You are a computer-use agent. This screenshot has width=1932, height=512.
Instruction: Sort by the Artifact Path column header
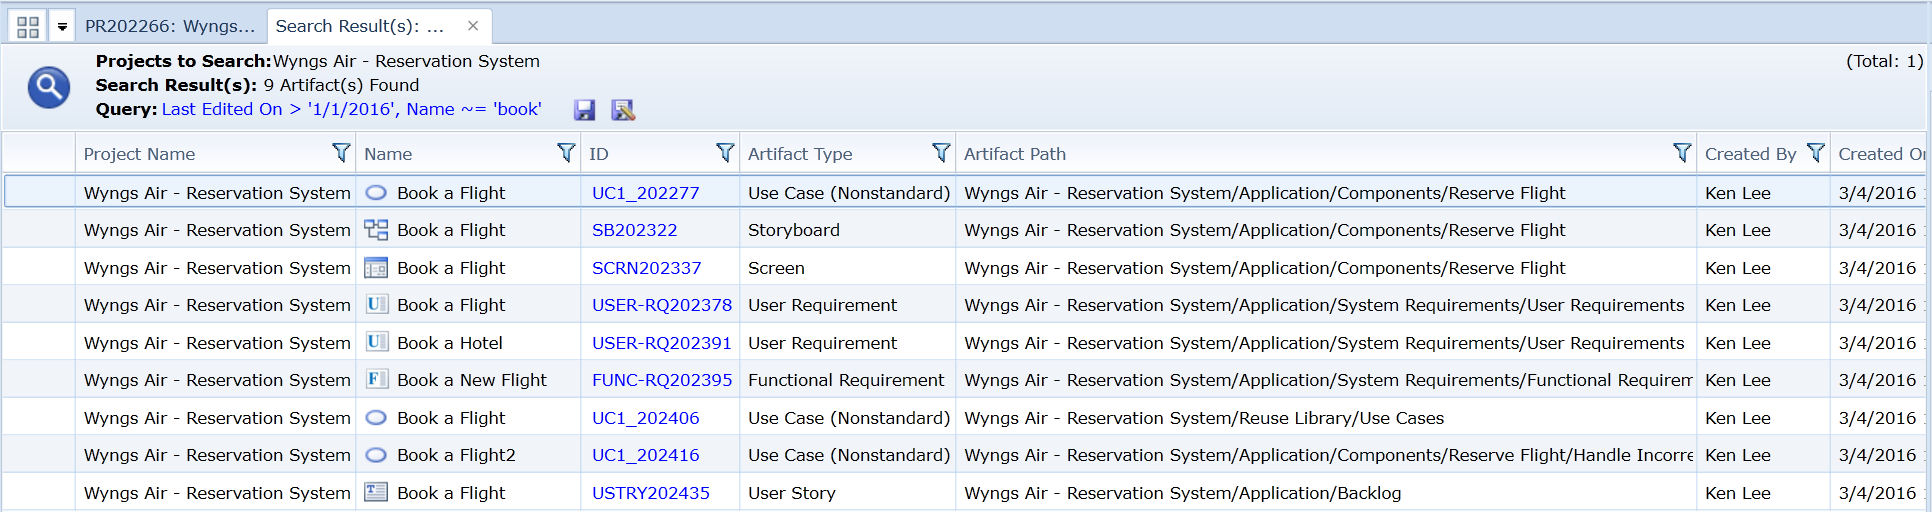[1014, 154]
